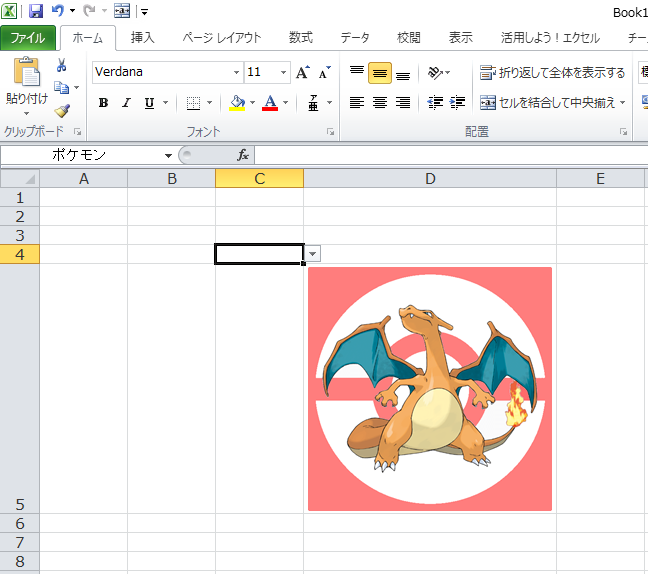
Task: Open the borders dropdown arrow
Action: pyautogui.click(x=210, y=102)
